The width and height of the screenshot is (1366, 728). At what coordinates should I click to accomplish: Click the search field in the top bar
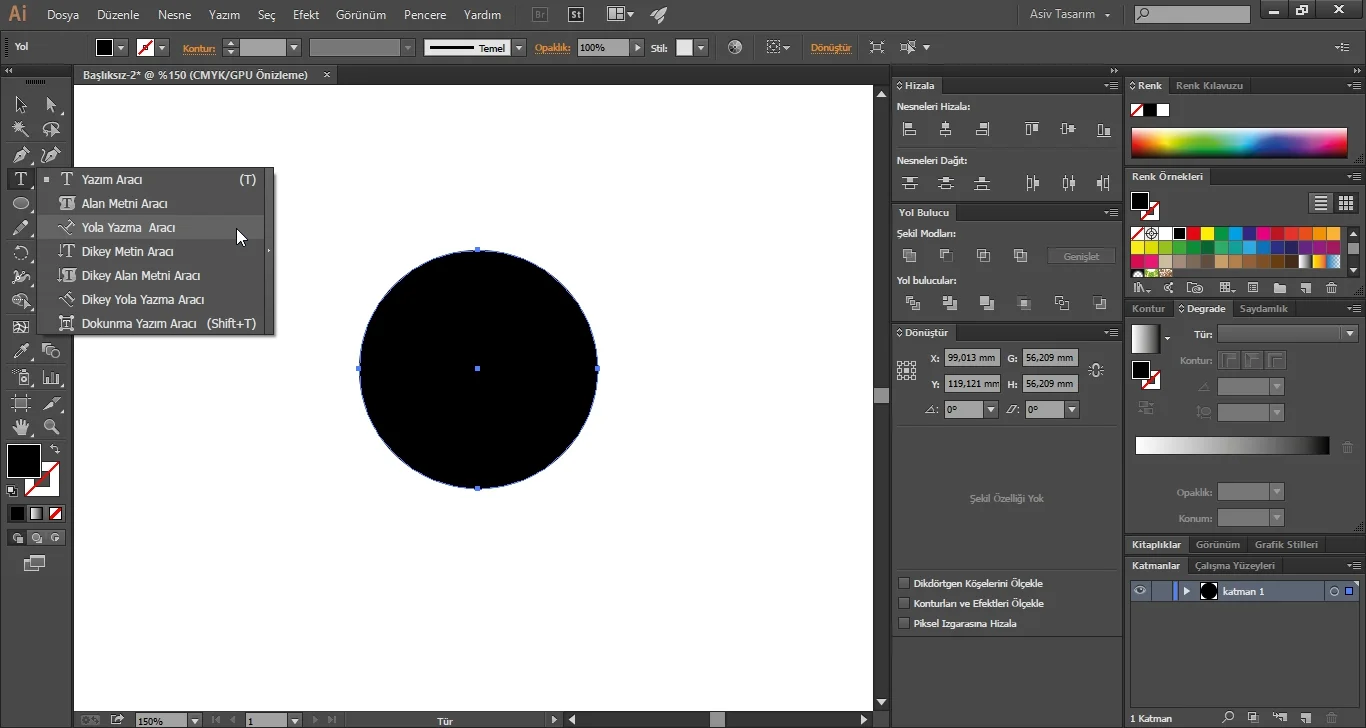coord(1193,15)
